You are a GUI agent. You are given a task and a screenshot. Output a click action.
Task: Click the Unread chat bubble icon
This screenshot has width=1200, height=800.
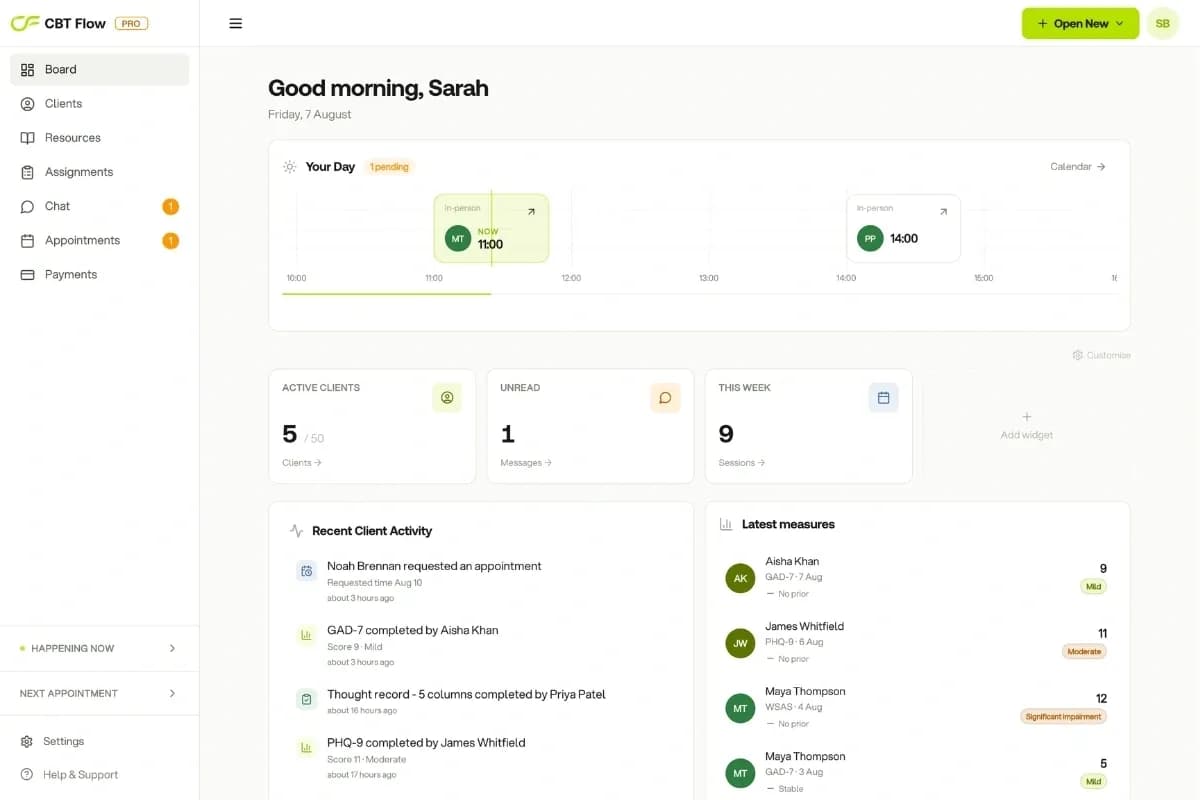[665, 398]
